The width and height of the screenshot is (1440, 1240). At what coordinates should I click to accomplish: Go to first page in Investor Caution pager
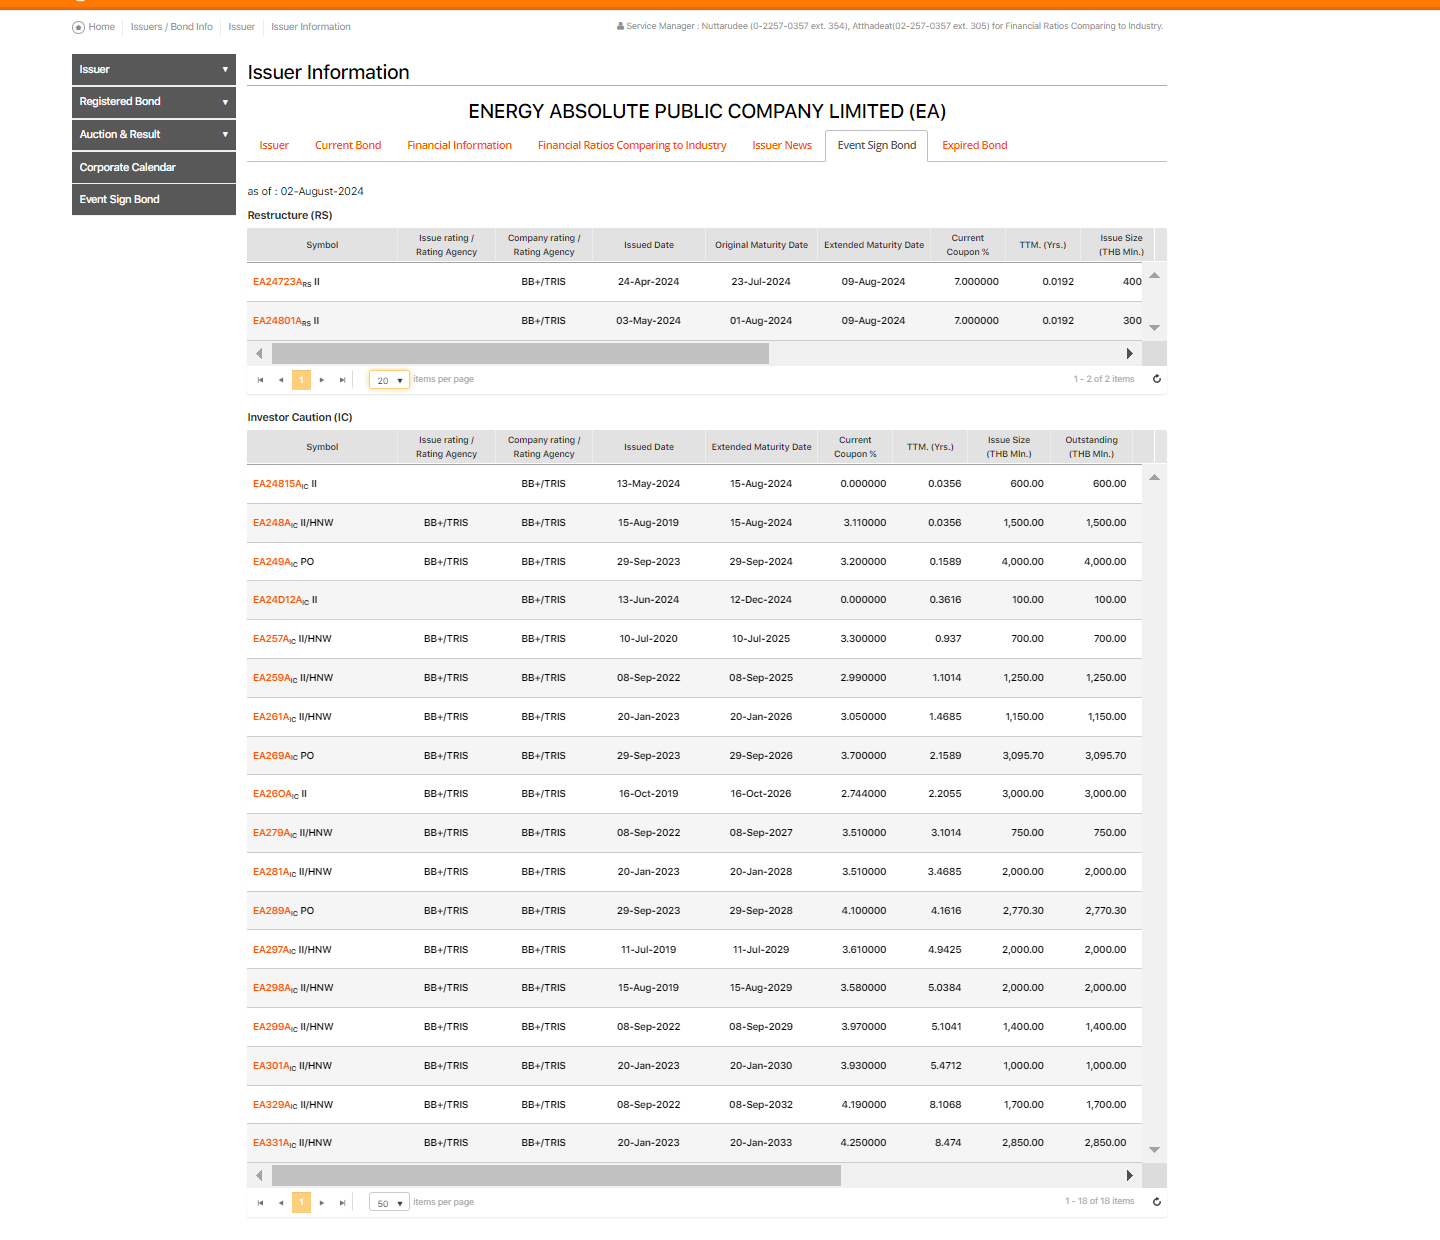pyautogui.click(x=260, y=1203)
